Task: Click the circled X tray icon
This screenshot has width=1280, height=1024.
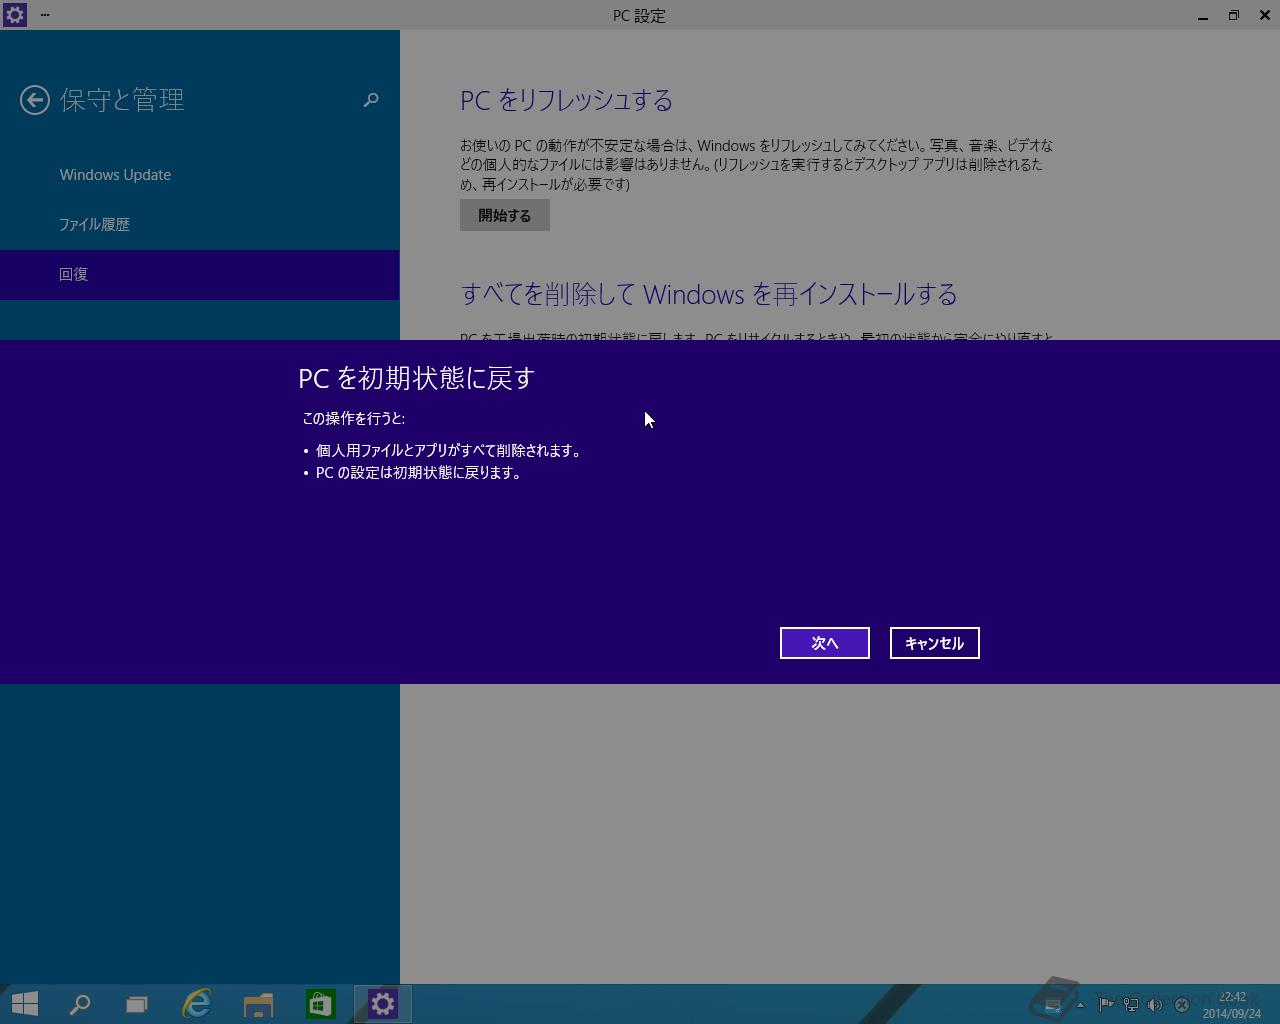Action: tap(1181, 1004)
